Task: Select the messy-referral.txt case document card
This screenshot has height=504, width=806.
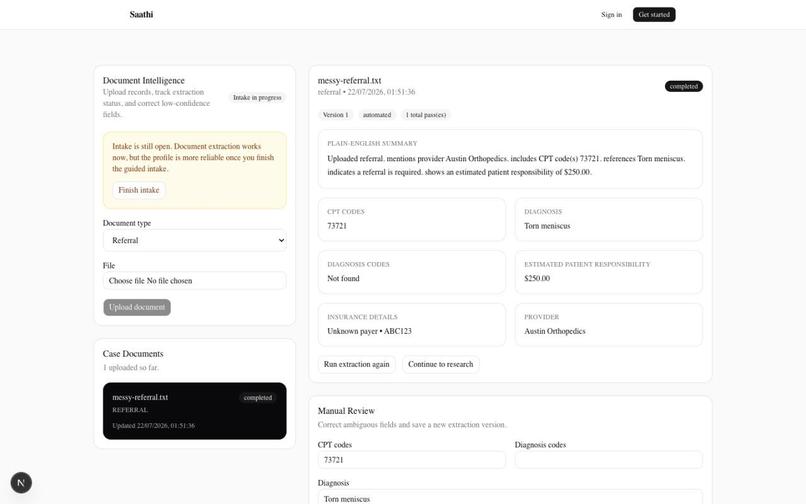Action: tap(195, 411)
